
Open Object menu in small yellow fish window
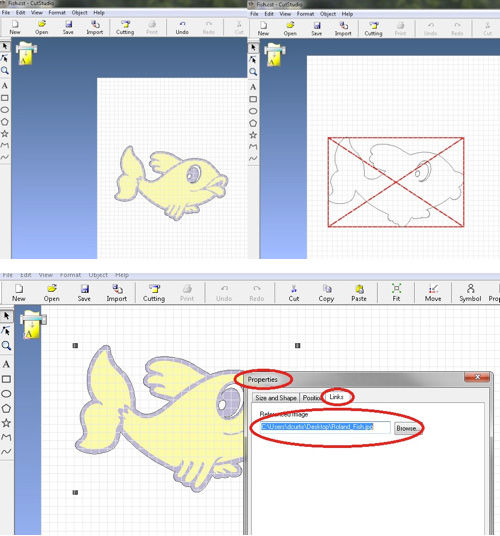[x=79, y=13]
